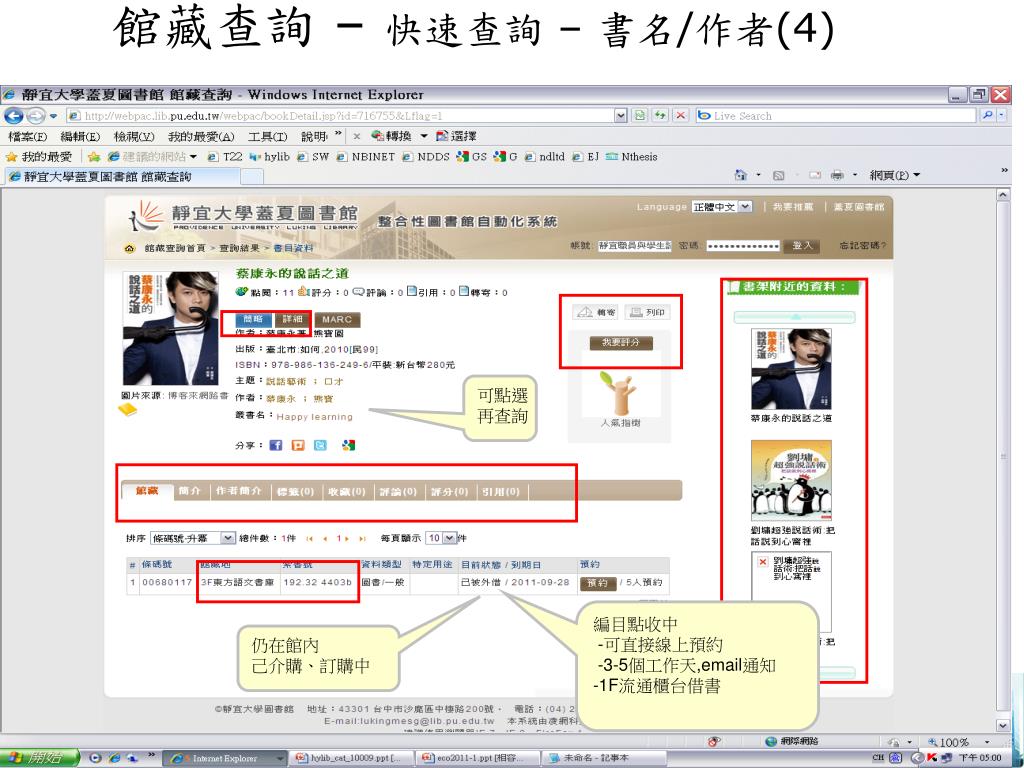Click the MARC view button
The width and height of the screenshot is (1024, 768).
(337, 319)
